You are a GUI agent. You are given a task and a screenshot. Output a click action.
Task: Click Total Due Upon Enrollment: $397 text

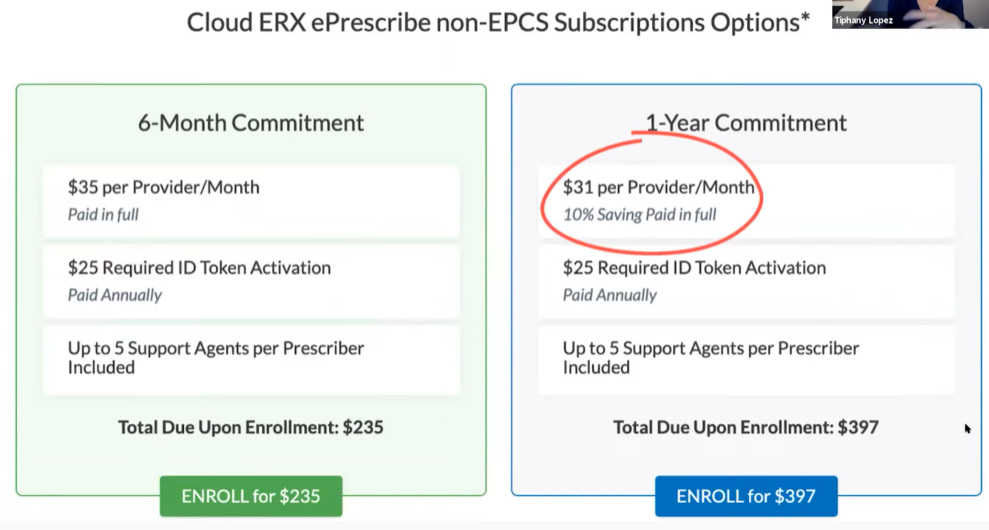pos(746,427)
